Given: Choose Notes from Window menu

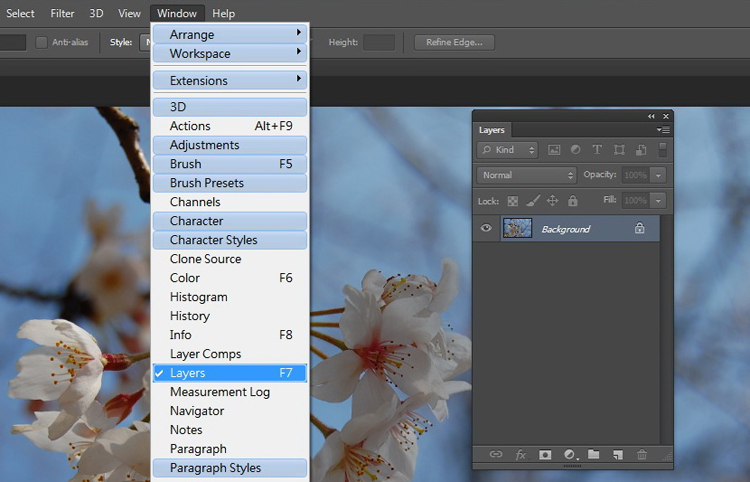Looking at the screenshot, I should tap(230, 430).
